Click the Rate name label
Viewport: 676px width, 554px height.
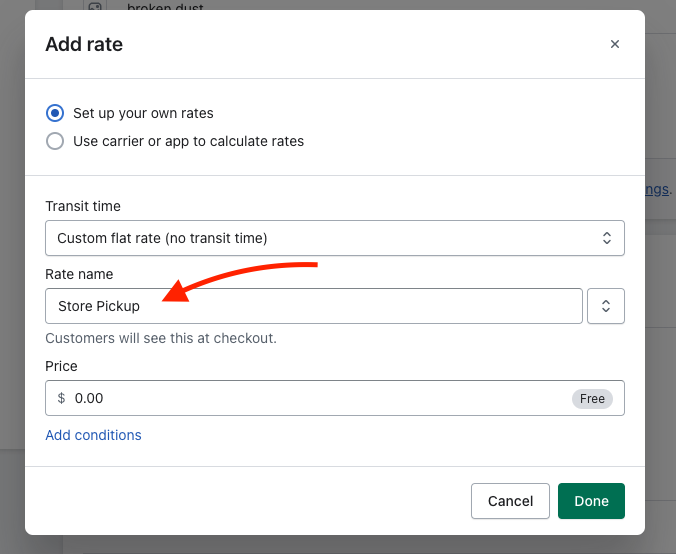point(79,274)
